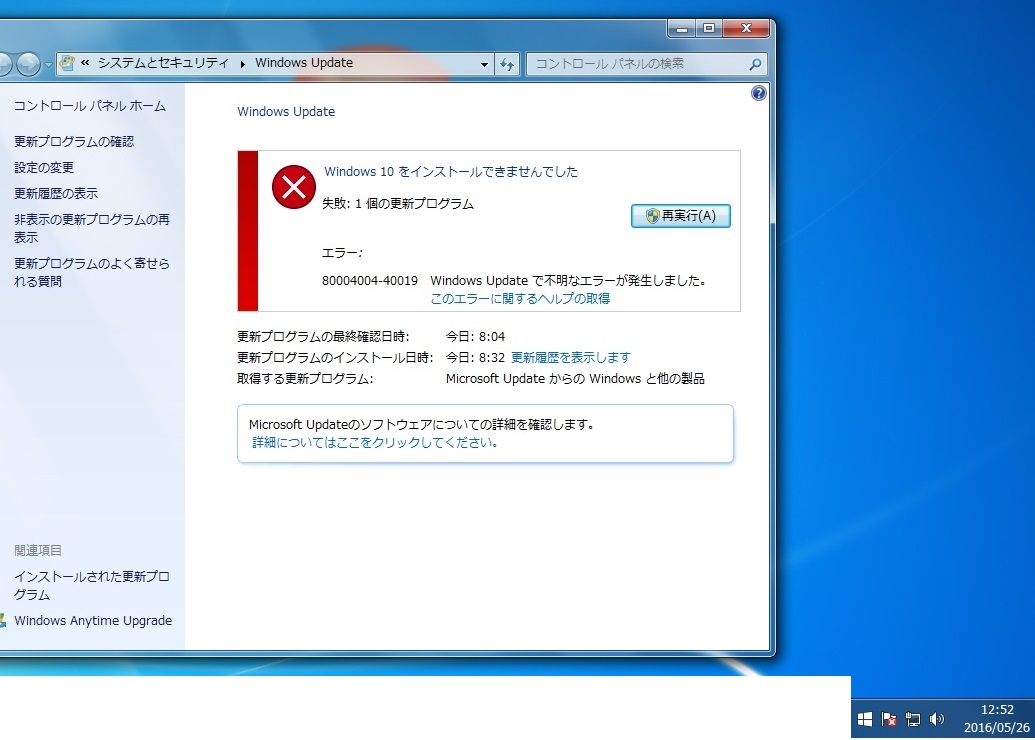The width and height of the screenshot is (1035, 740).
Task: Open 更新履歴の表示 in sidebar
Action: coord(55,193)
